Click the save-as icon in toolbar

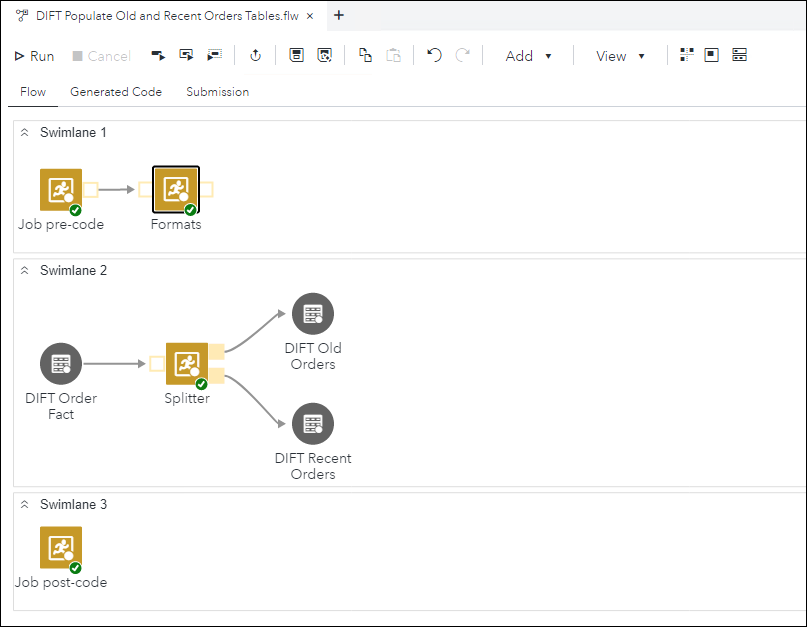click(x=325, y=55)
